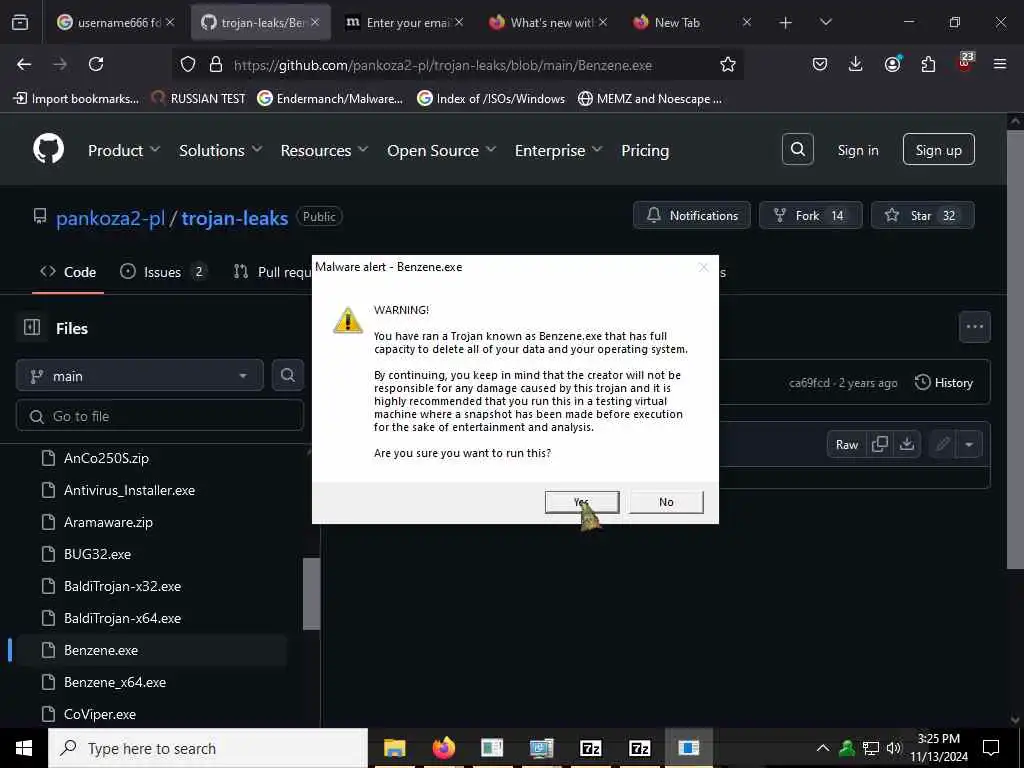Open the Pocket save icon

tap(820, 64)
